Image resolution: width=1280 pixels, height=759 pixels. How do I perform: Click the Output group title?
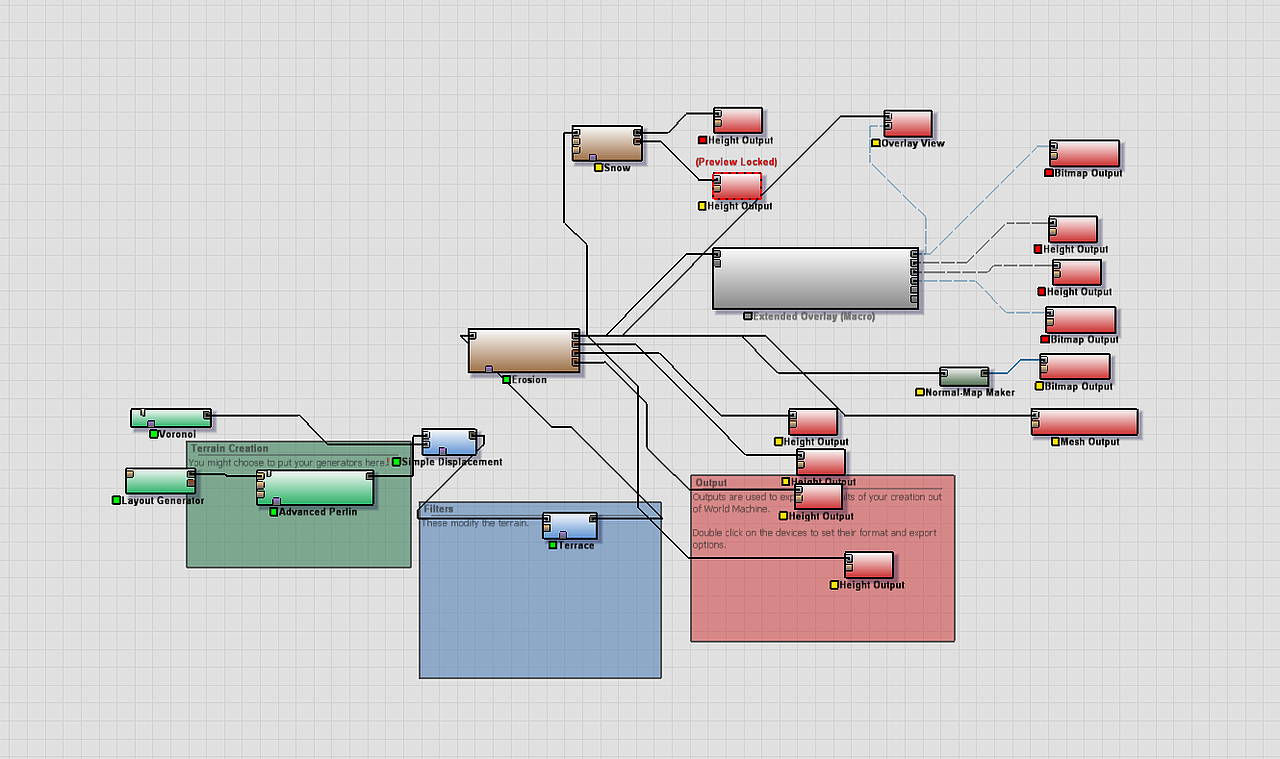click(711, 482)
